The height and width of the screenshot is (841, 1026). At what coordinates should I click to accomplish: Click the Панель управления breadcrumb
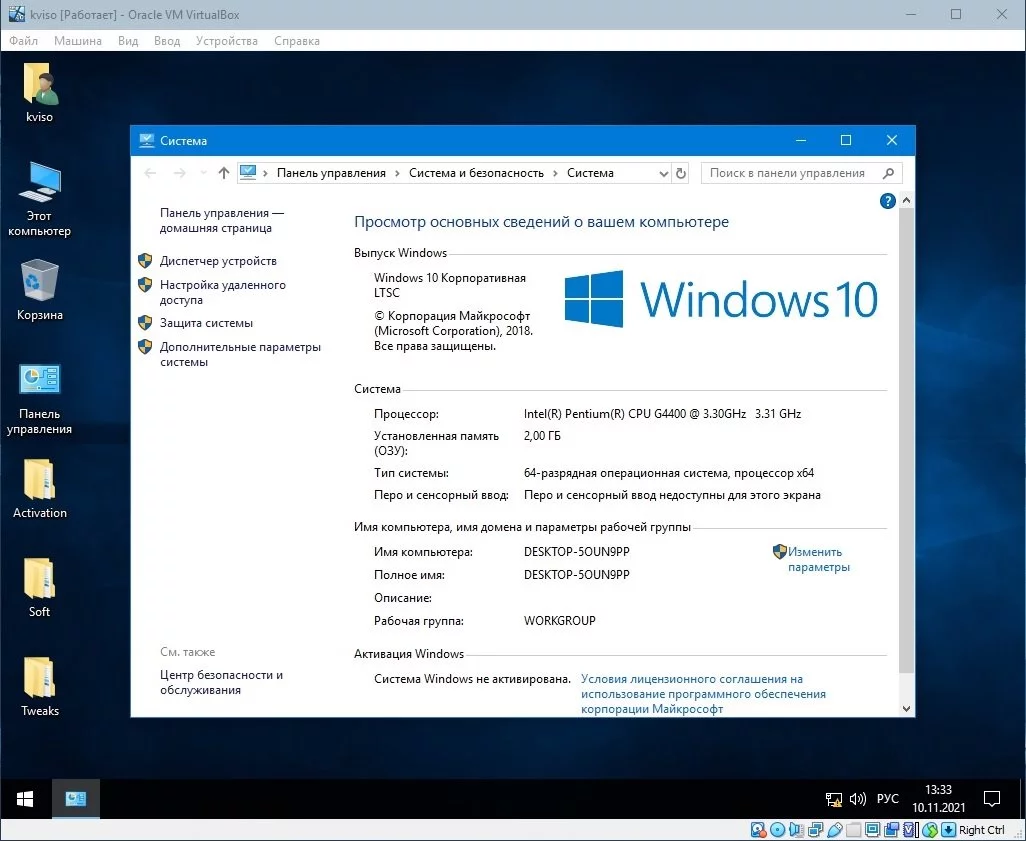(x=331, y=173)
